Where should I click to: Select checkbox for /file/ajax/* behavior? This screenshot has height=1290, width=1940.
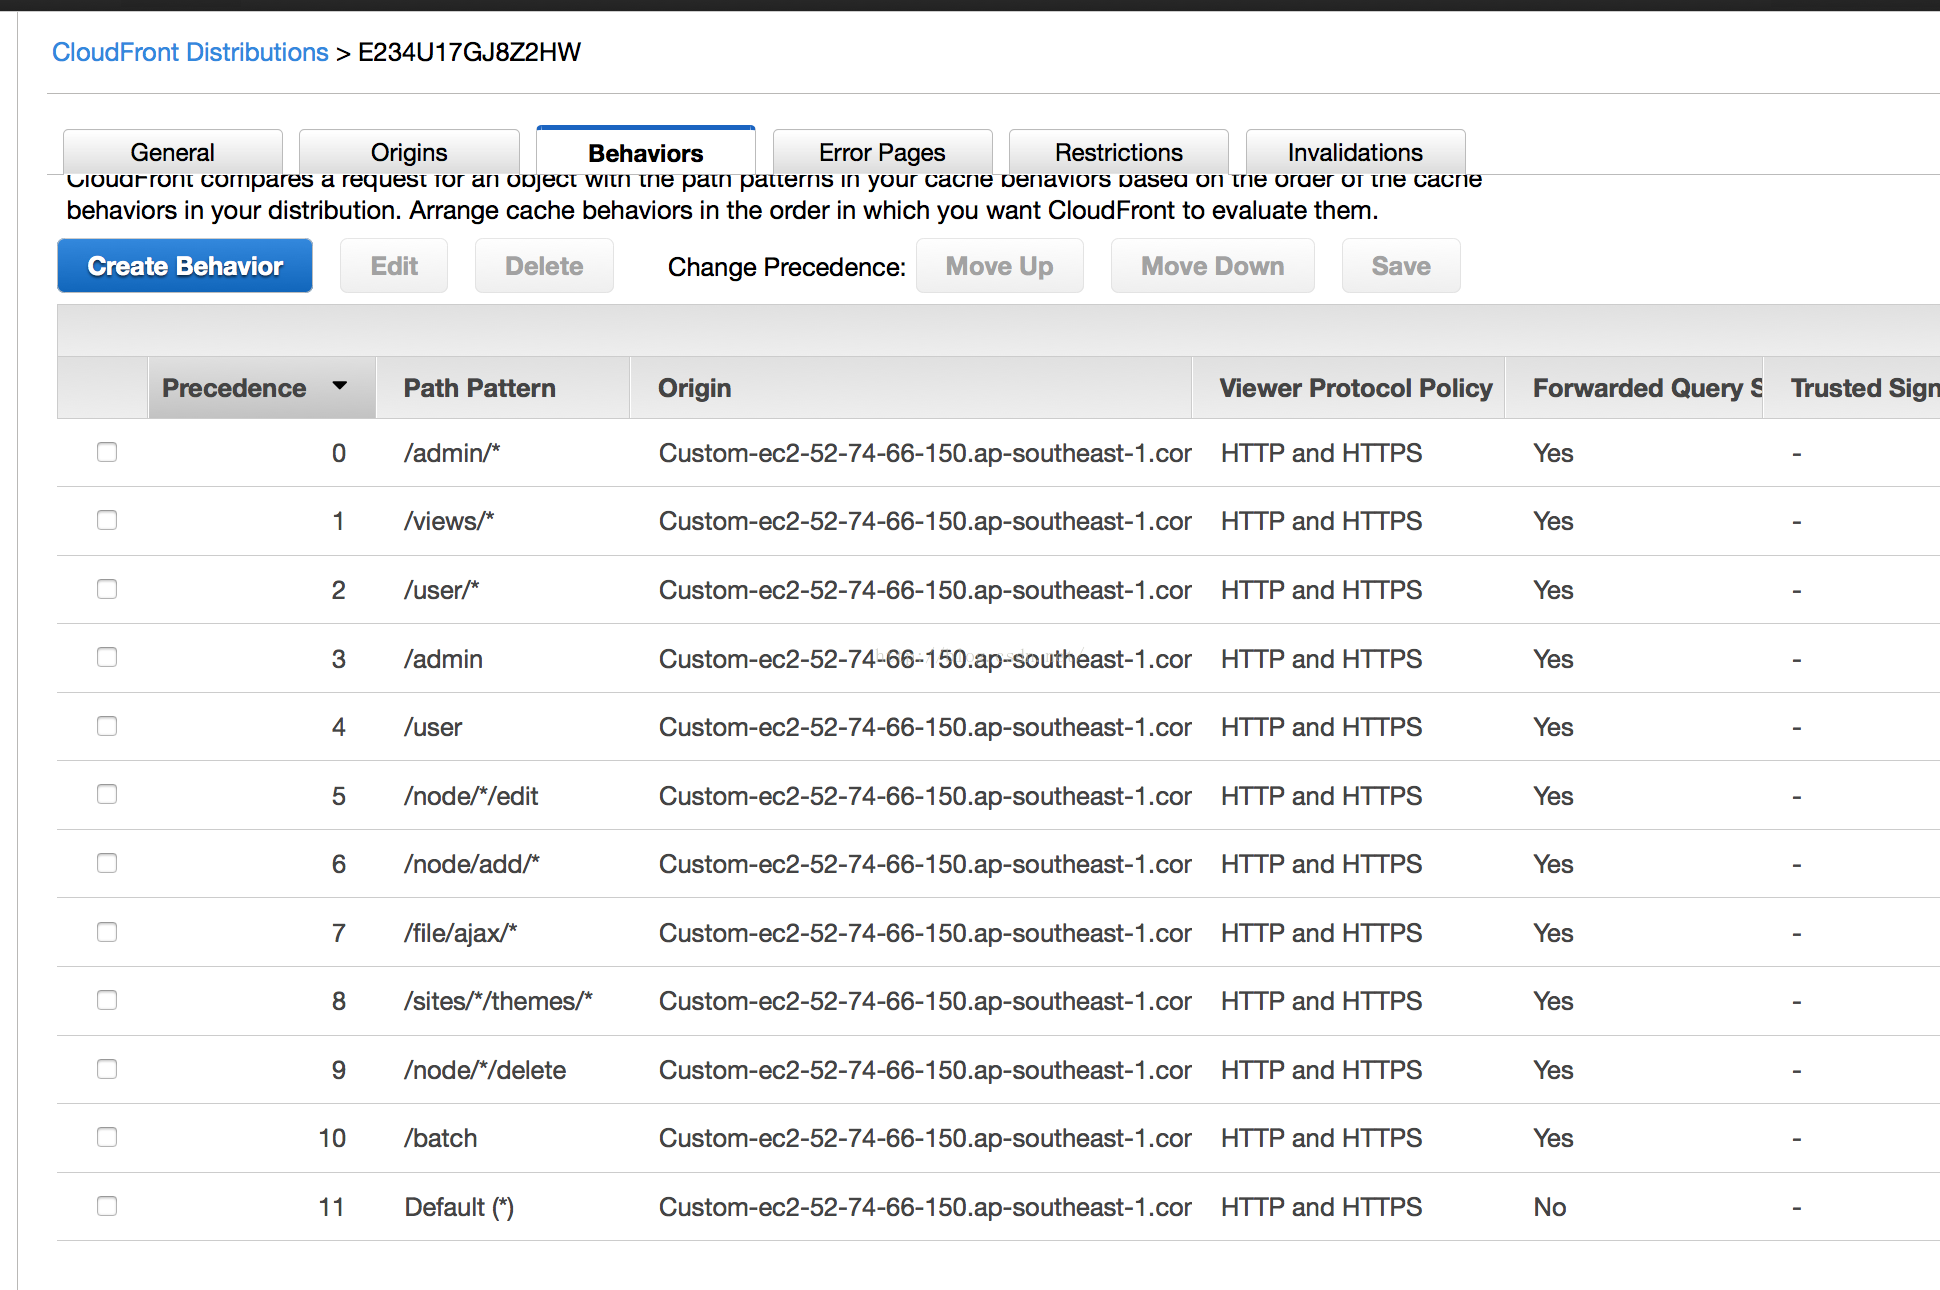click(x=107, y=932)
